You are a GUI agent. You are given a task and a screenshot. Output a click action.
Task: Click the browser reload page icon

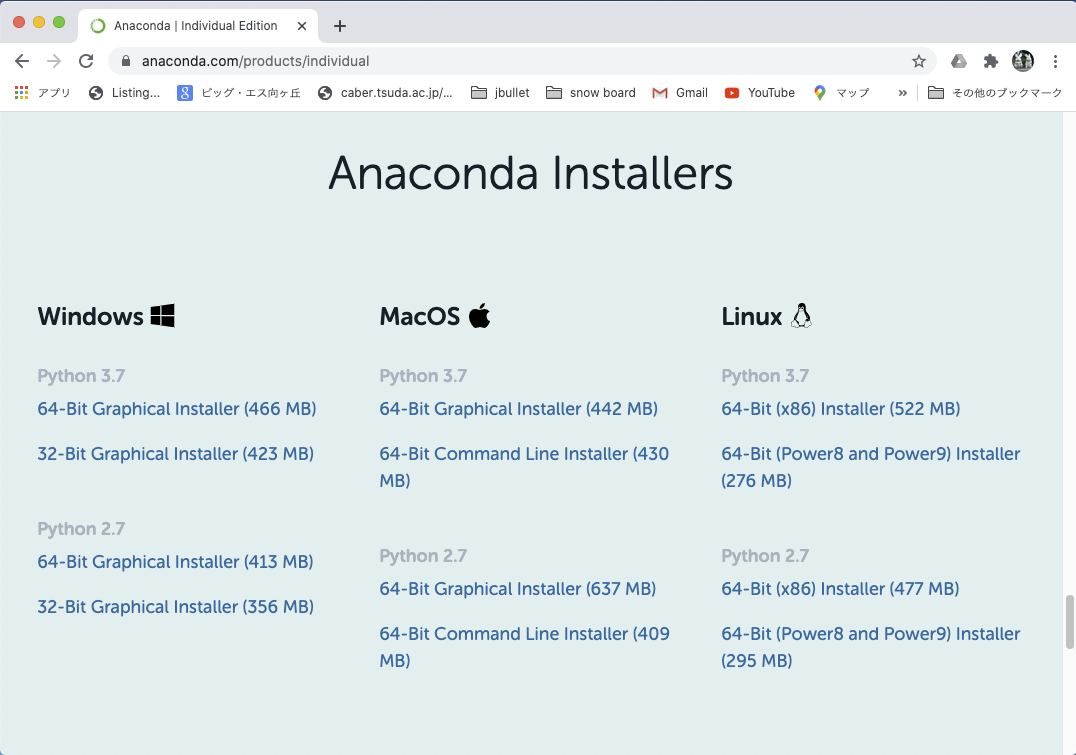[86, 61]
